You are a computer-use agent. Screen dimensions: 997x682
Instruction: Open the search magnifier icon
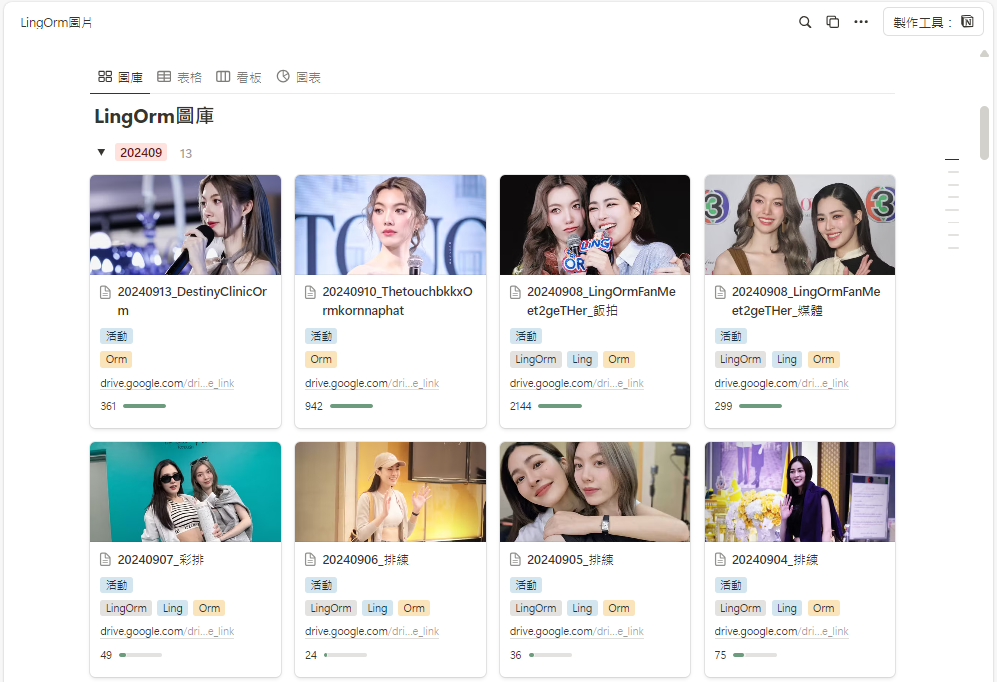pos(804,22)
